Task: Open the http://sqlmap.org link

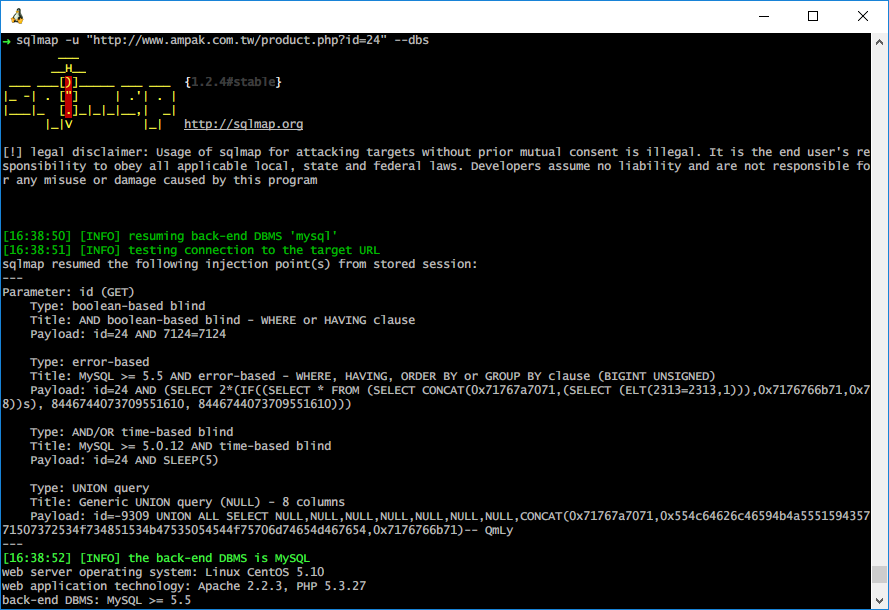Action: [x=243, y=124]
